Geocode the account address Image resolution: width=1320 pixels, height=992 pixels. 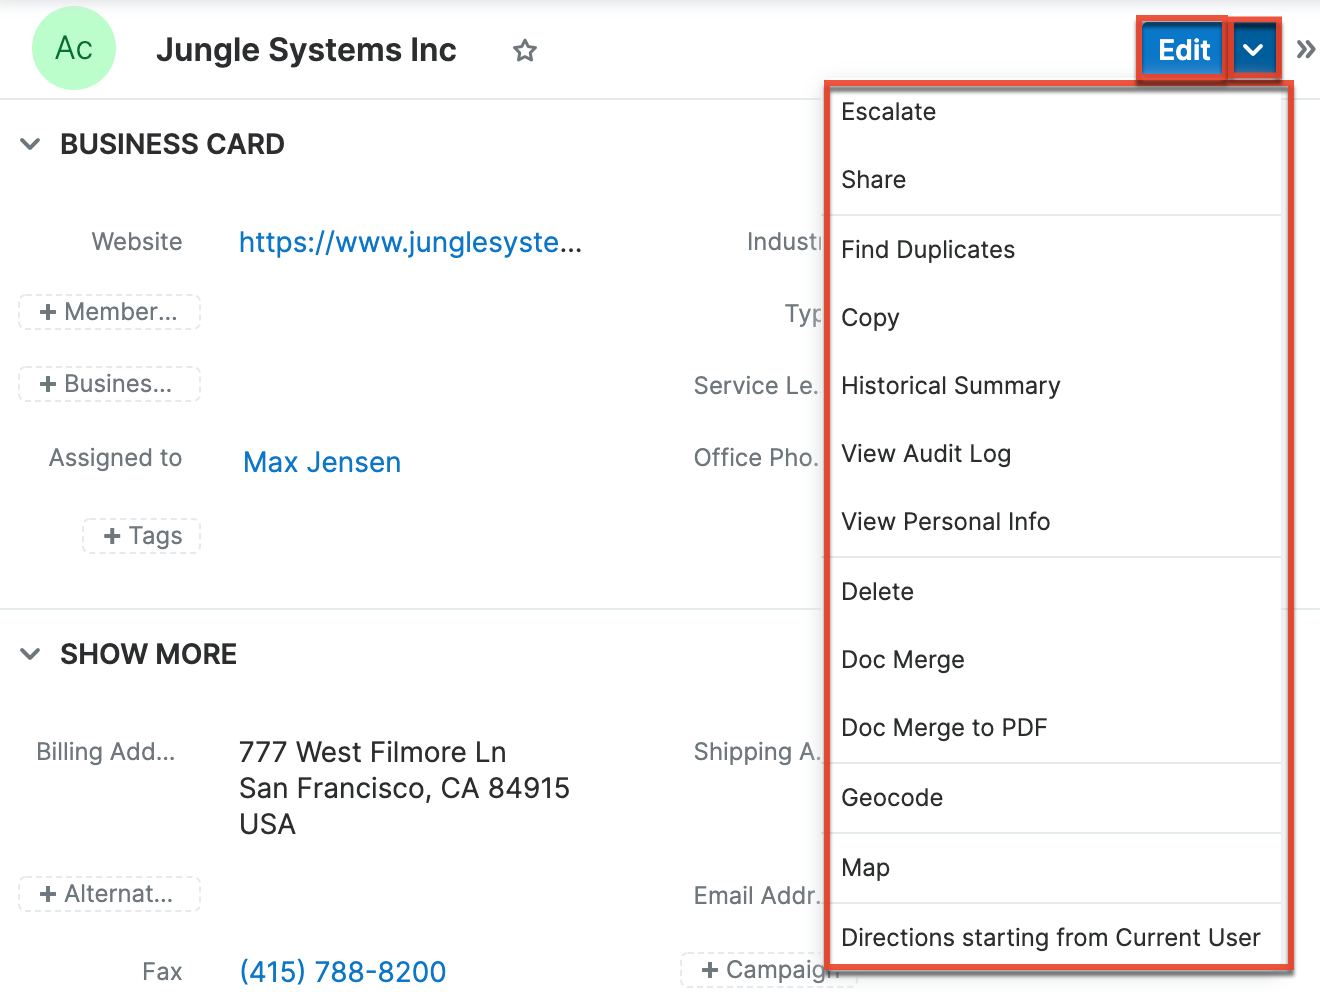(891, 798)
